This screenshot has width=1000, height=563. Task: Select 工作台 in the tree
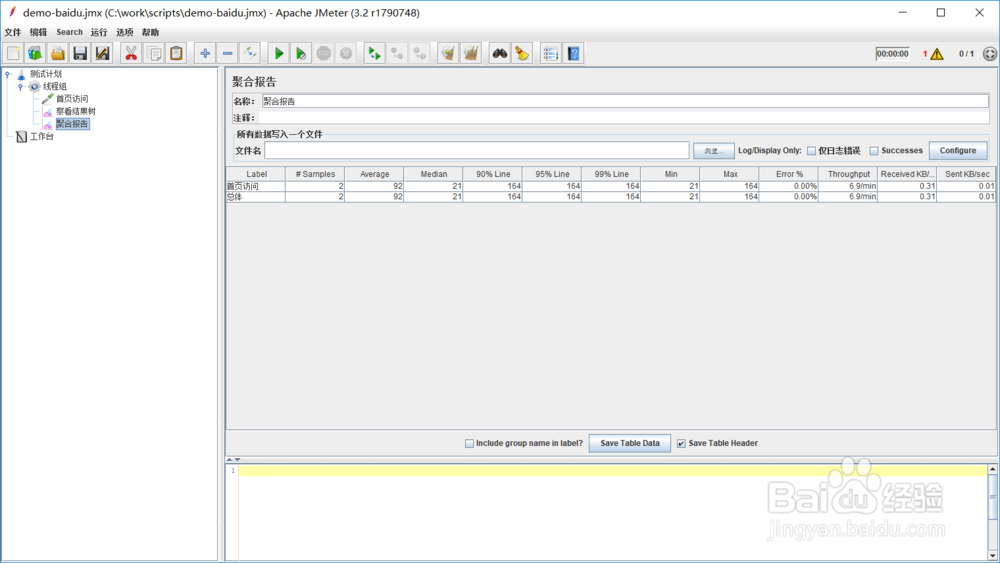pyautogui.click(x=42, y=136)
